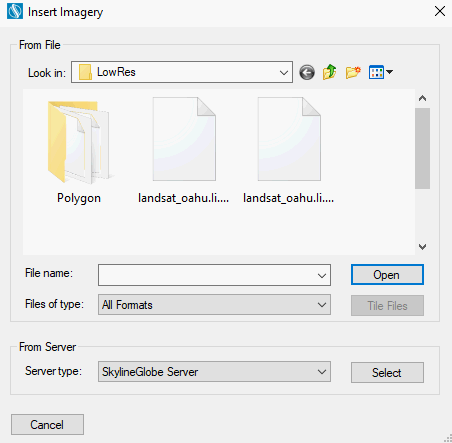The height and width of the screenshot is (443, 452).
Task: Open the Files of type dropdown
Action: tap(214, 305)
